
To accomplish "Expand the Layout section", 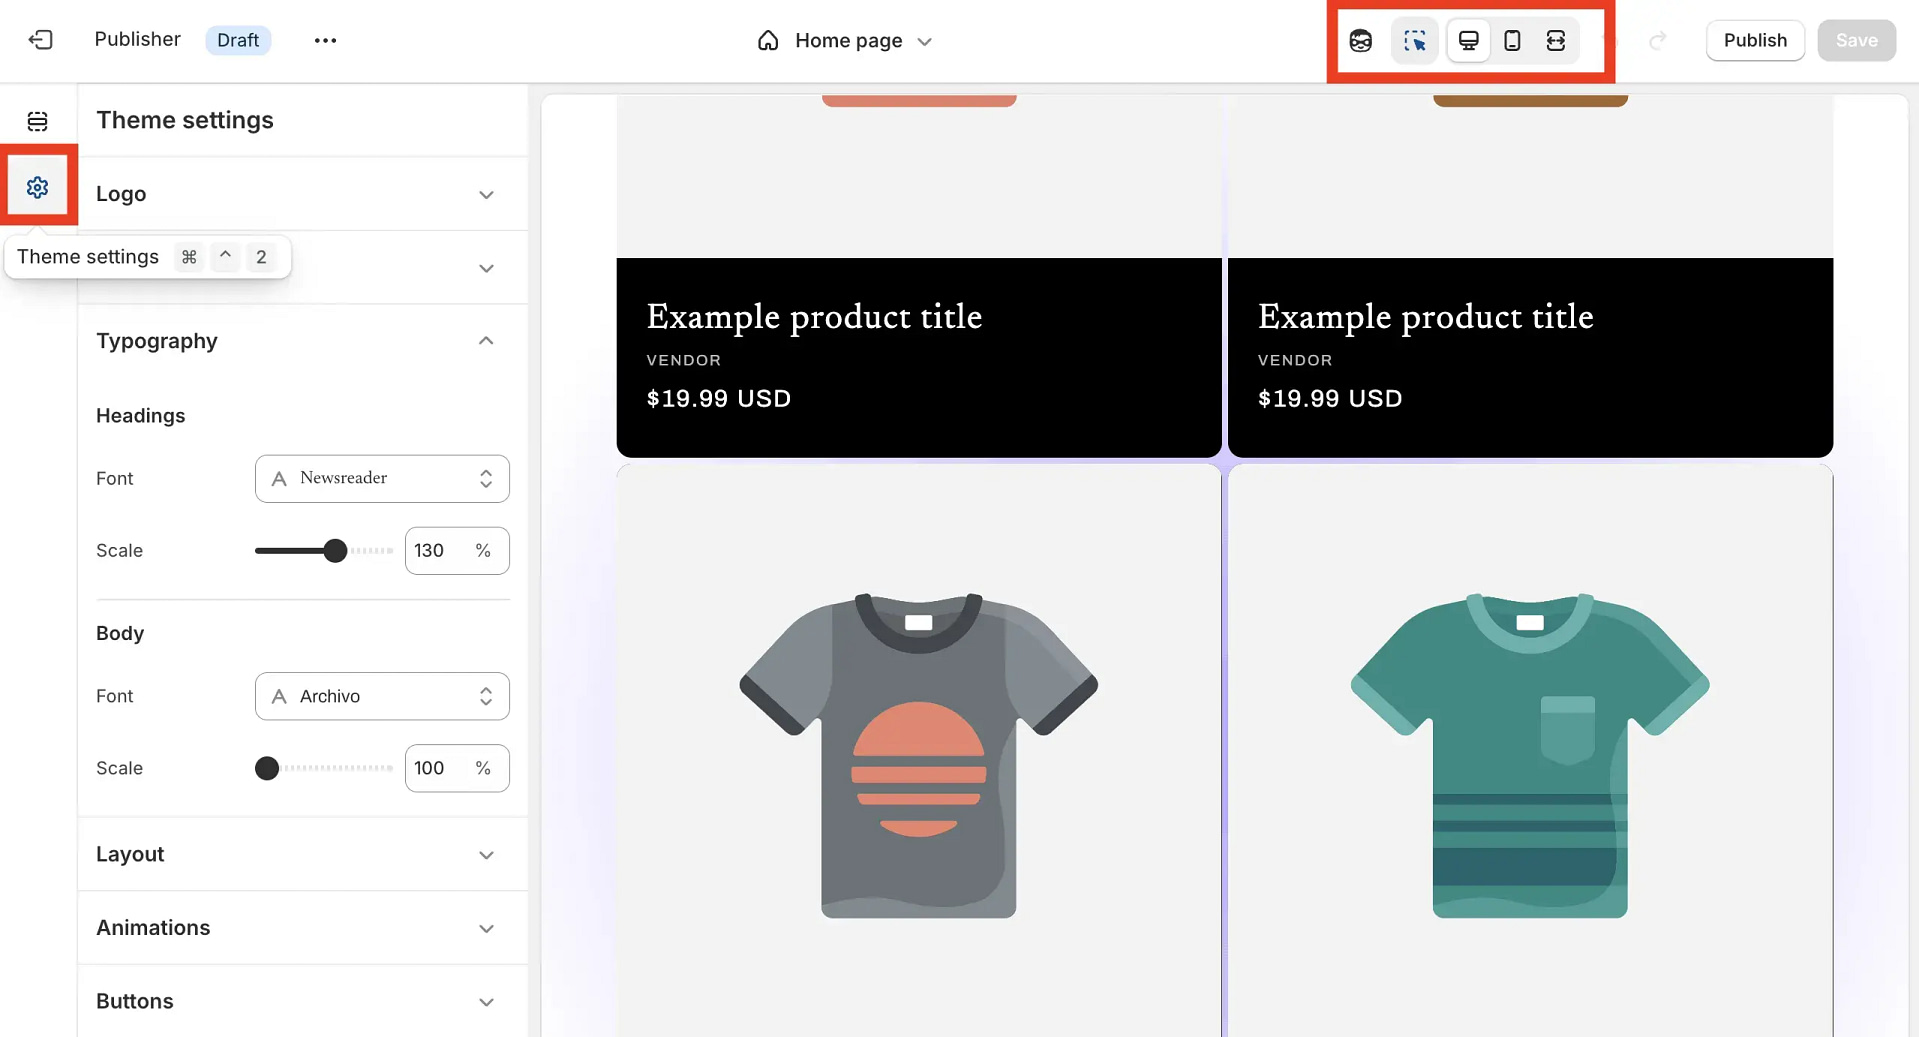I will (302, 854).
